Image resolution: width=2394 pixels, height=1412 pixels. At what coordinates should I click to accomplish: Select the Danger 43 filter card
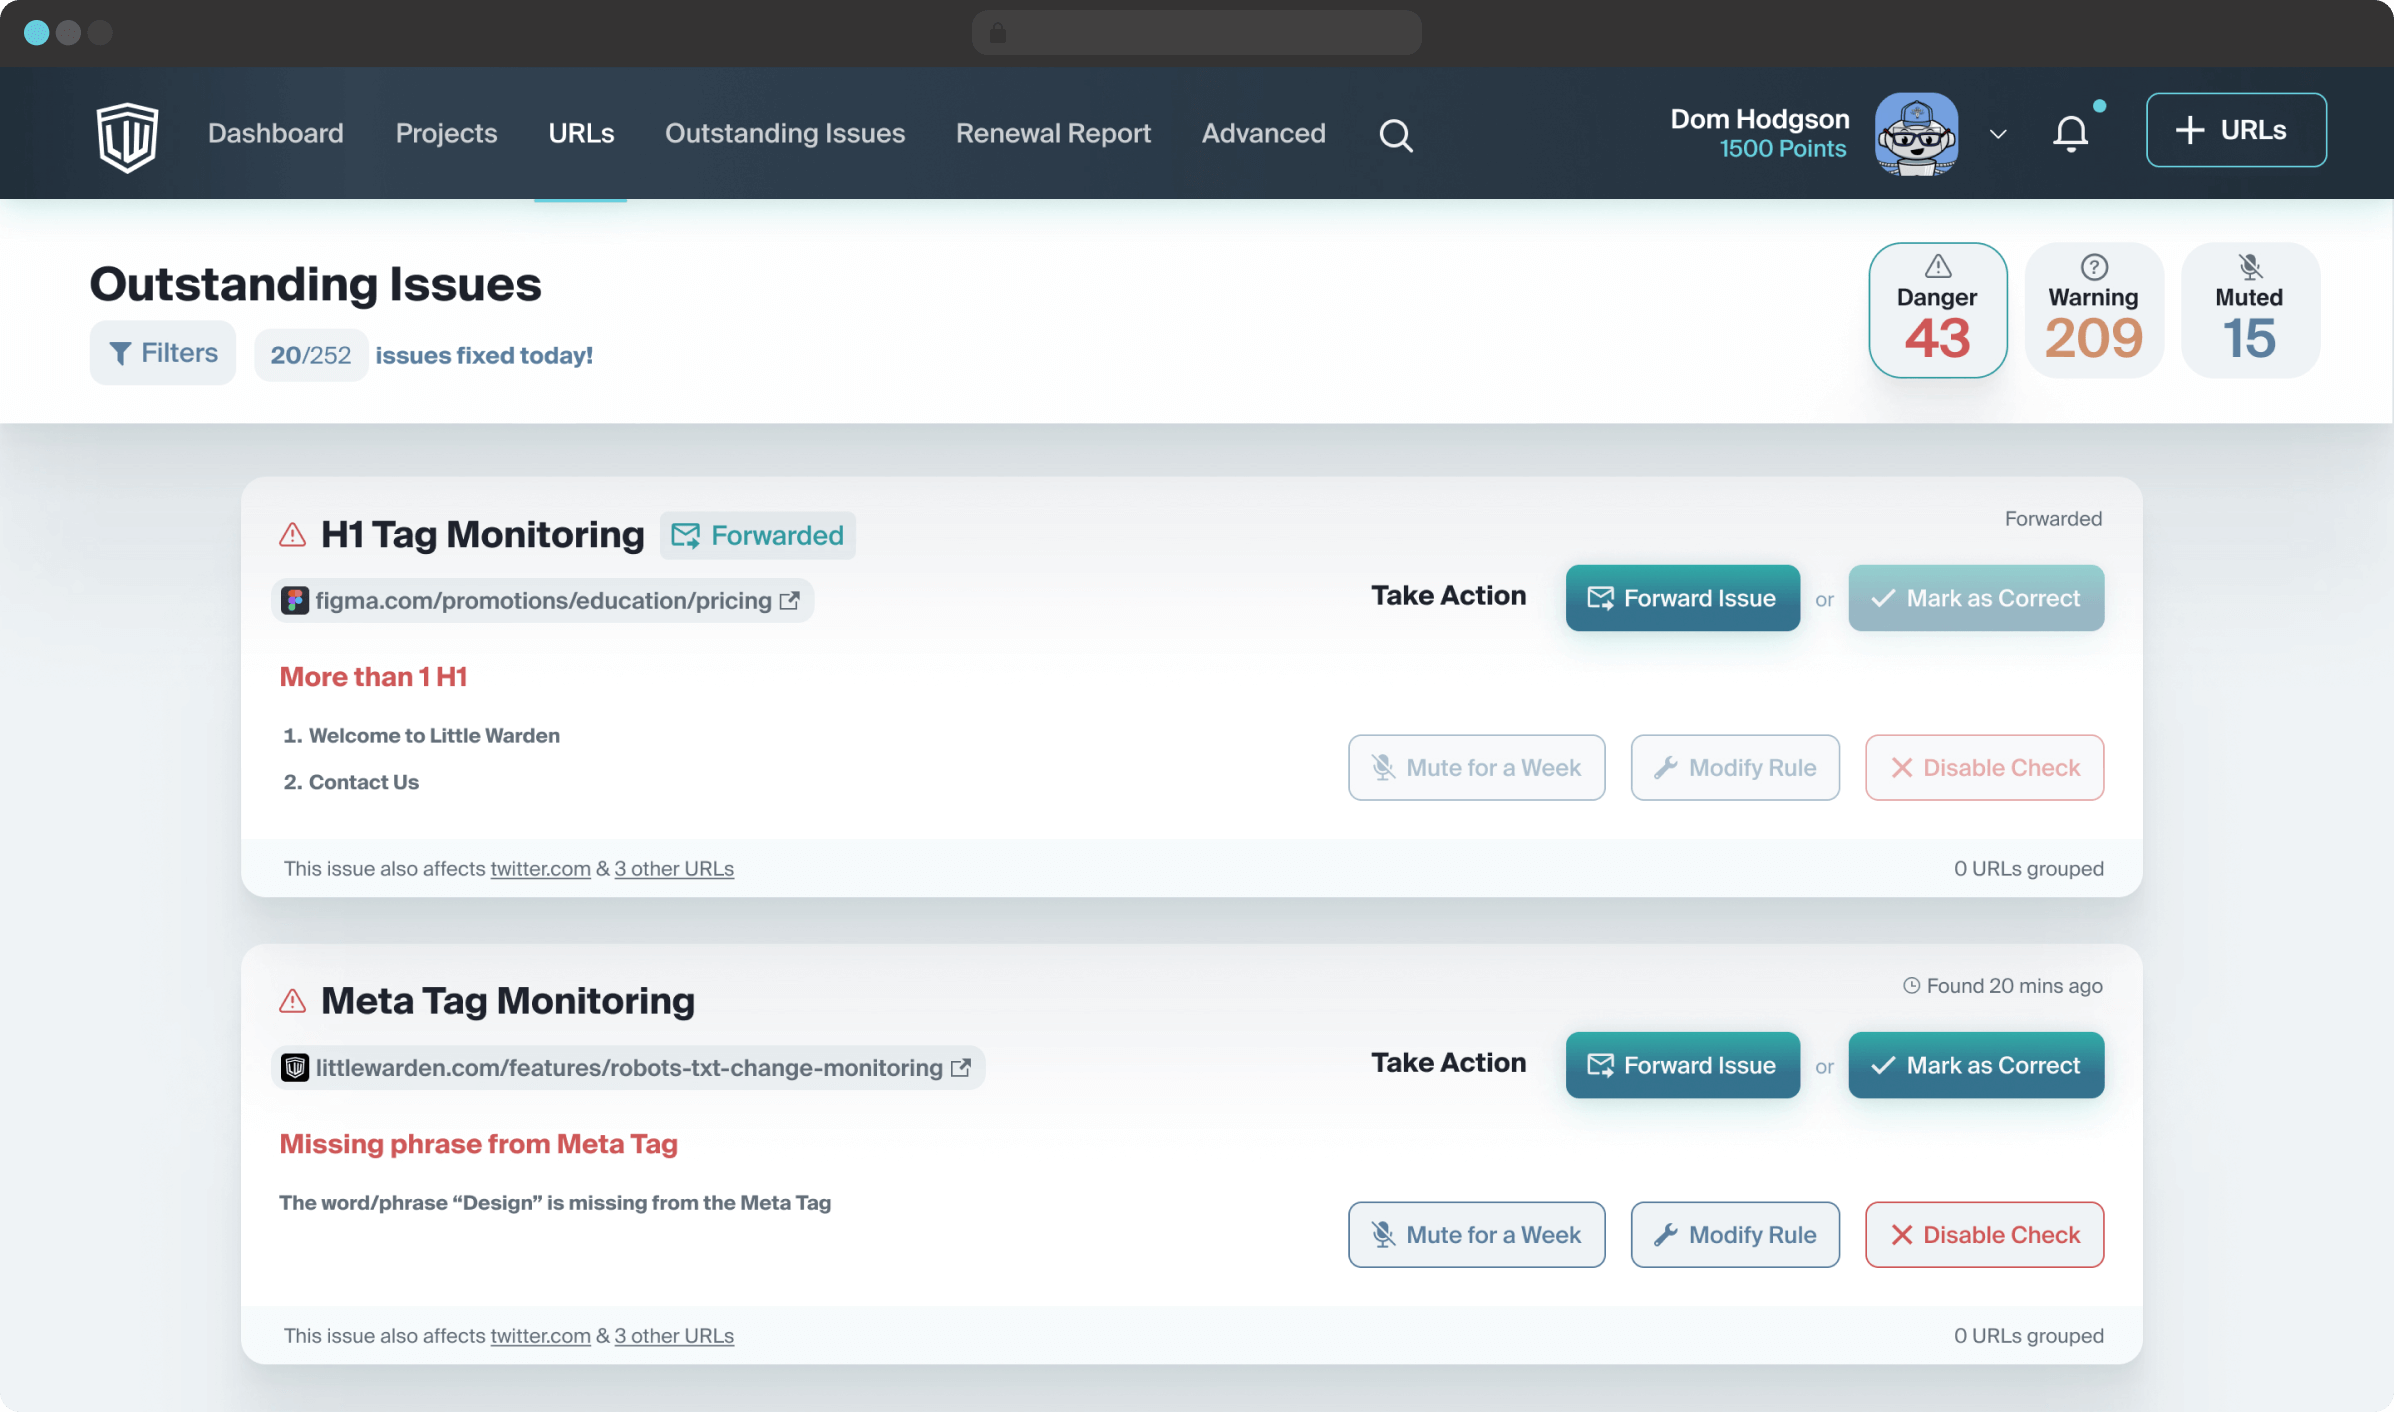tap(1937, 310)
